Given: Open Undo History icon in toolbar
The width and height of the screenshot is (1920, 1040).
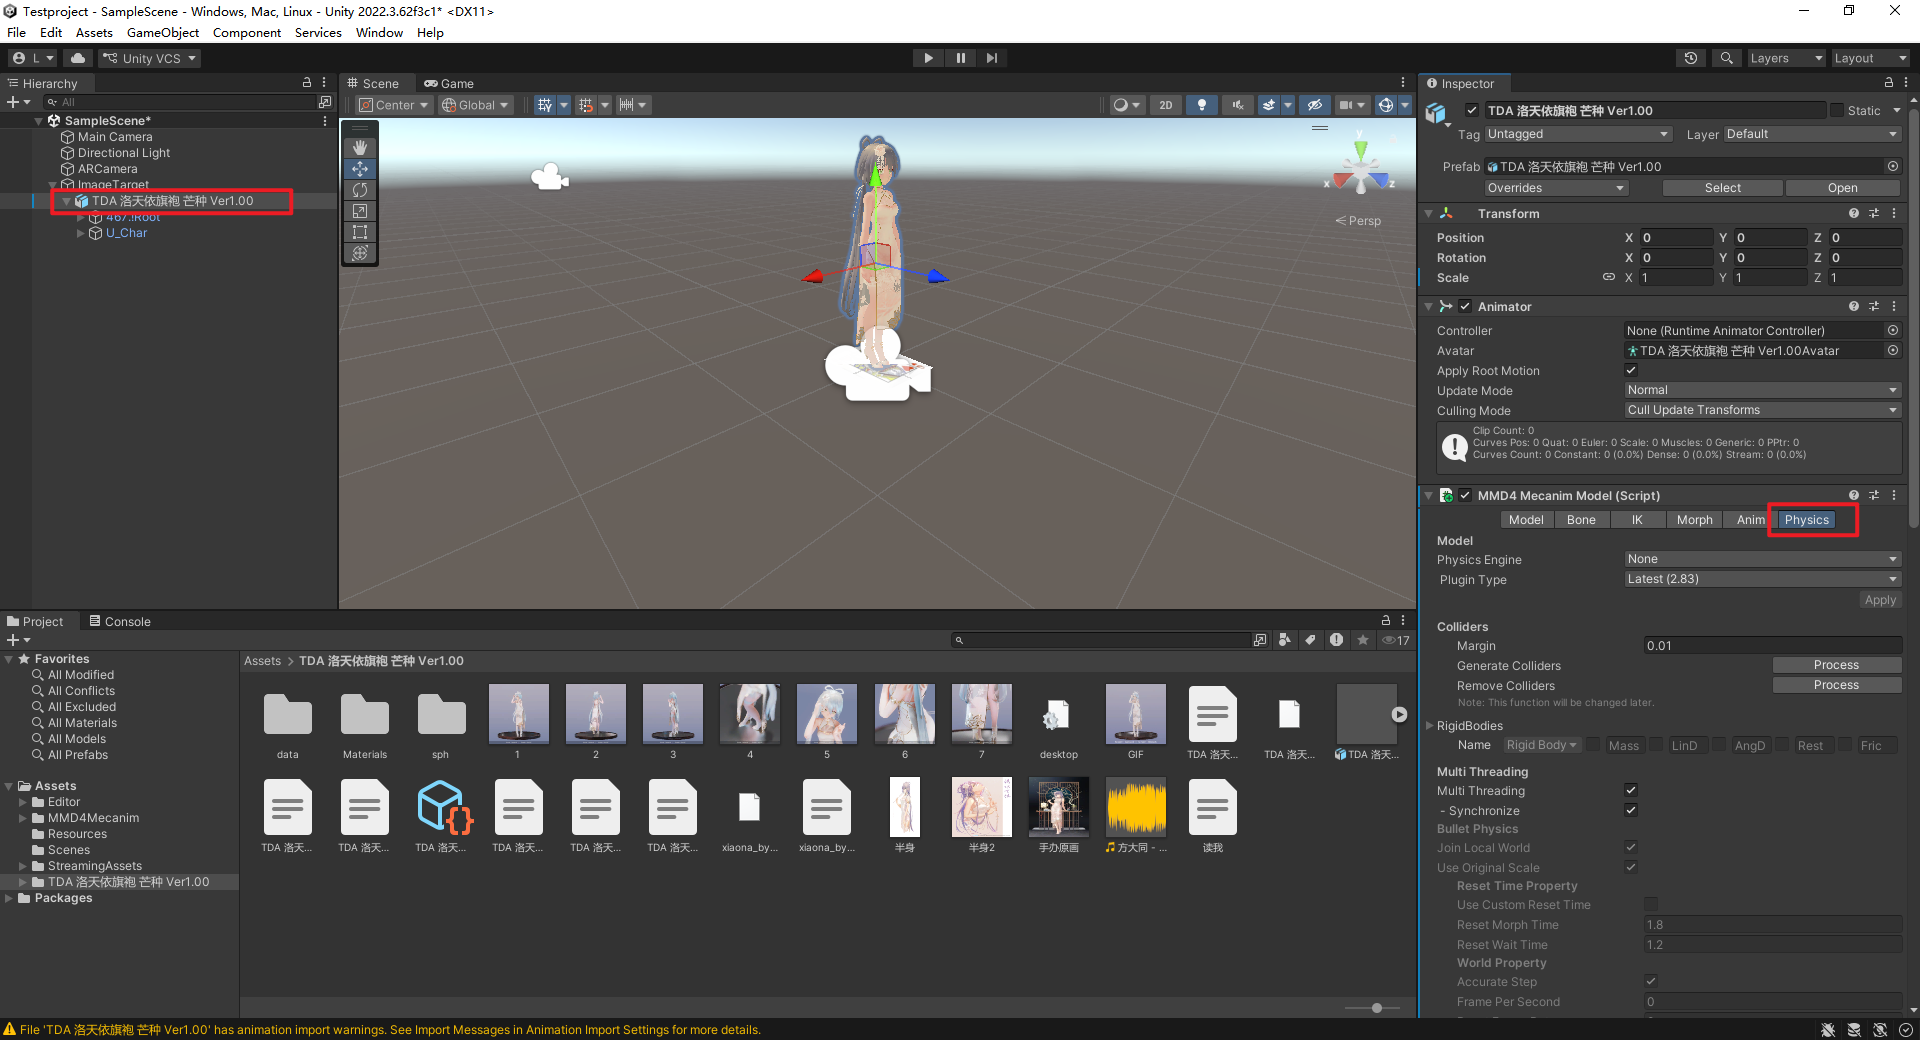Looking at the screenshot, I should click(1691, 58).
